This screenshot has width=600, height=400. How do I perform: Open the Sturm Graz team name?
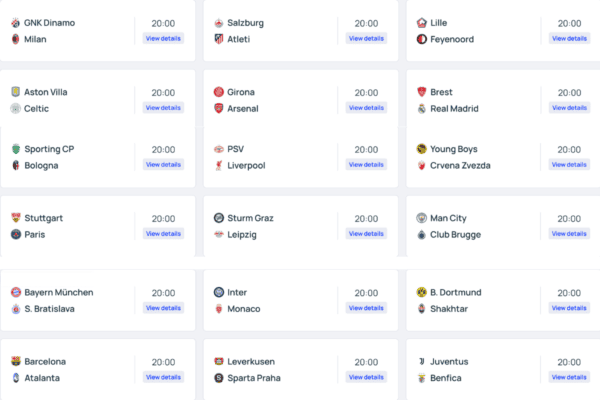click(x=250, y=218)
